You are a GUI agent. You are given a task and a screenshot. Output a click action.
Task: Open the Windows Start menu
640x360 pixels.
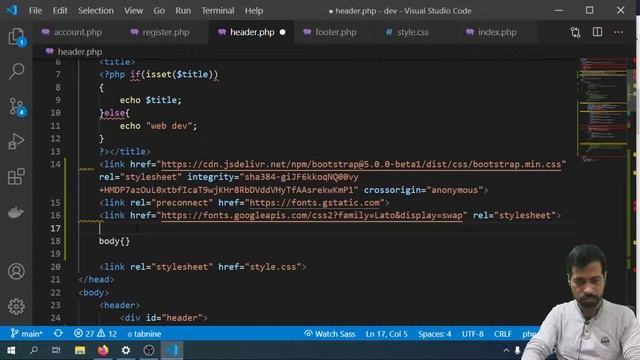point(11,350)
